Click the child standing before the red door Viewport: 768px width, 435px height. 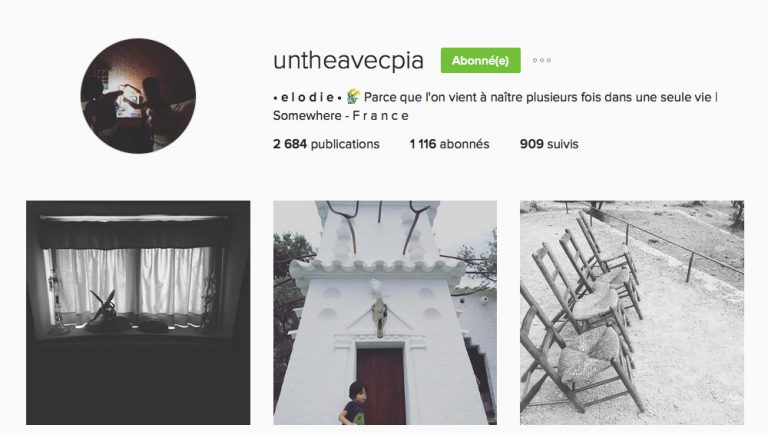point(353,403)
